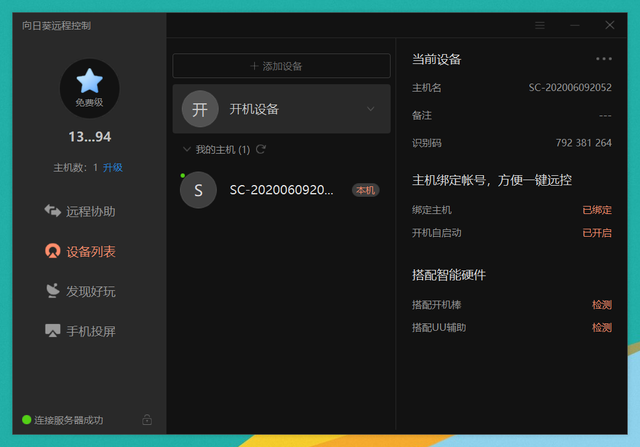640x447 pixels.
Task: Minimize the Sunlogin window
Action: tap(575, 25)
